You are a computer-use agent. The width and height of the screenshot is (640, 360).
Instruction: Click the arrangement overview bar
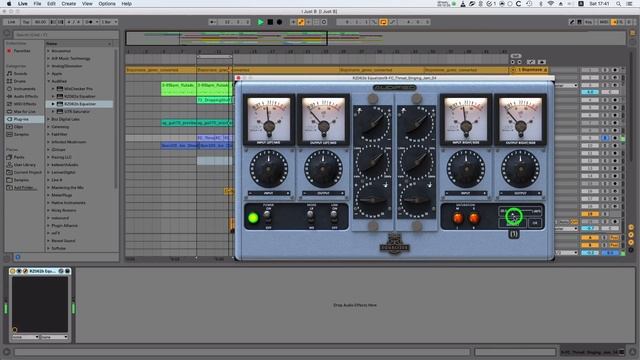tap(376, 38)
